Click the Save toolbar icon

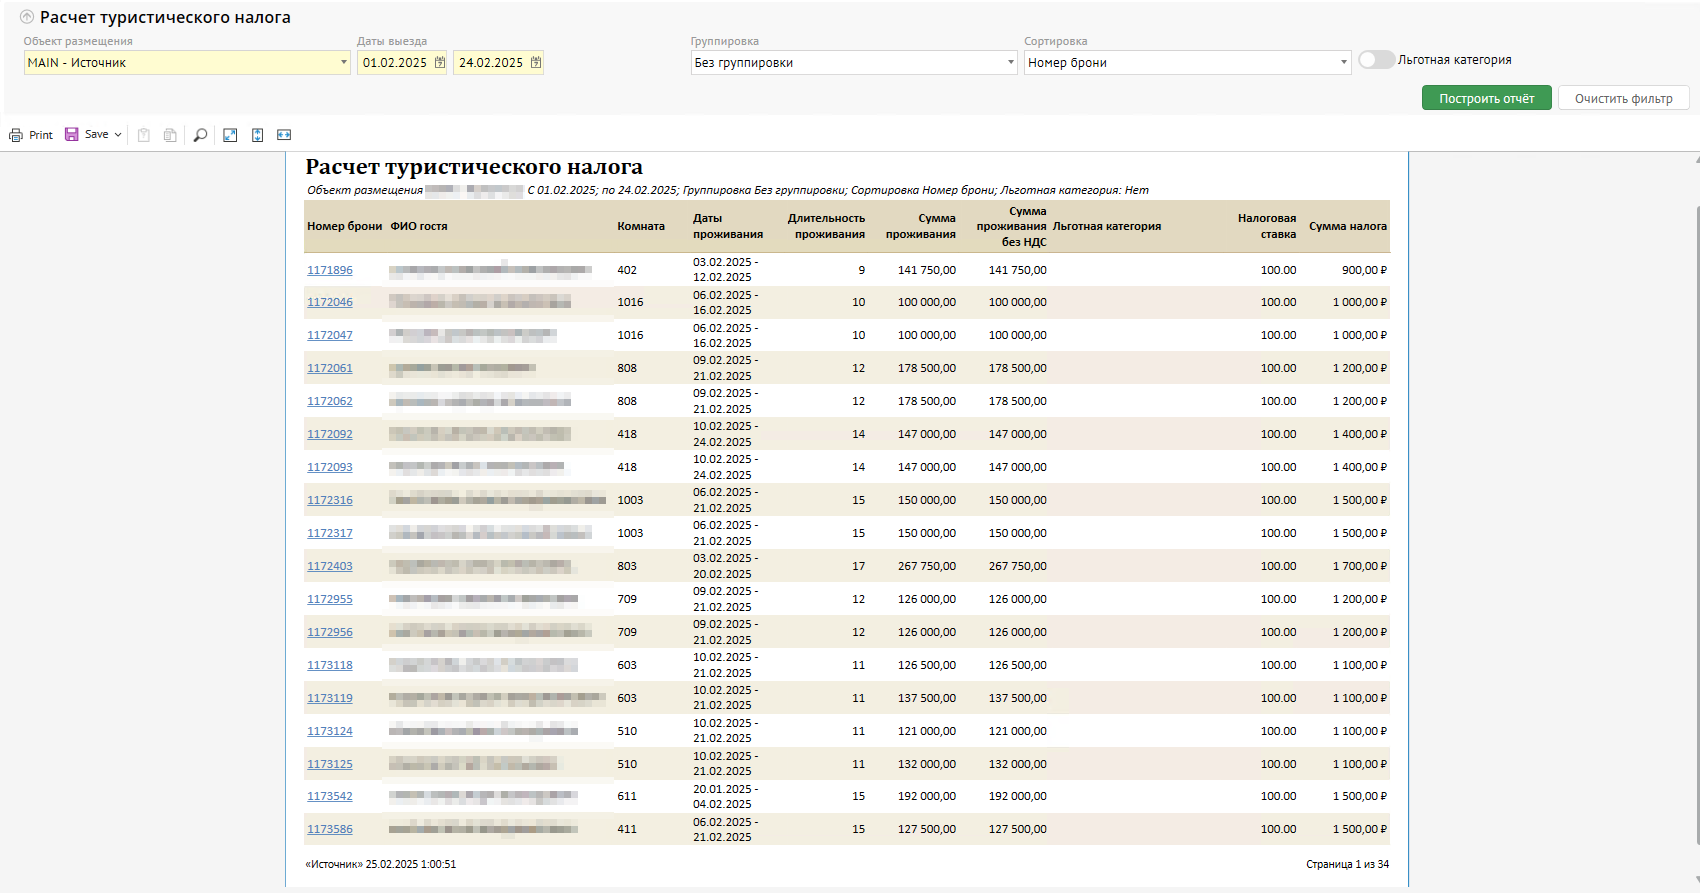point(72,134)
